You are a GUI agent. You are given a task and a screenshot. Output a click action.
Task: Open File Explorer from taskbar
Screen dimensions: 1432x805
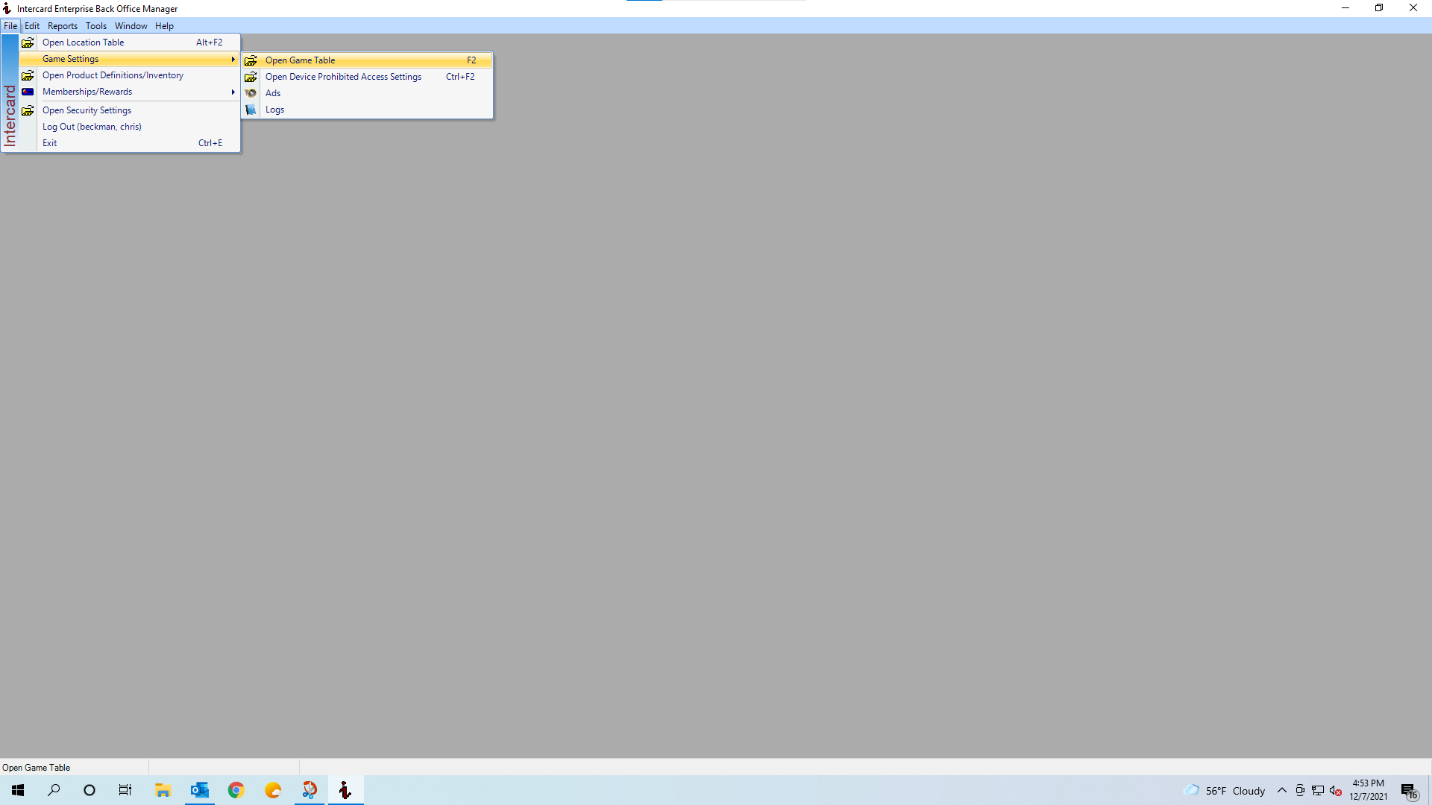pos(163,790)
